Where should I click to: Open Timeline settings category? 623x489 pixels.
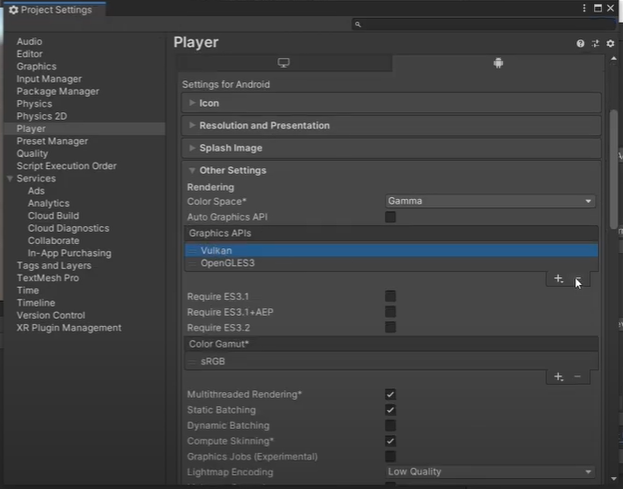point(36,303)
